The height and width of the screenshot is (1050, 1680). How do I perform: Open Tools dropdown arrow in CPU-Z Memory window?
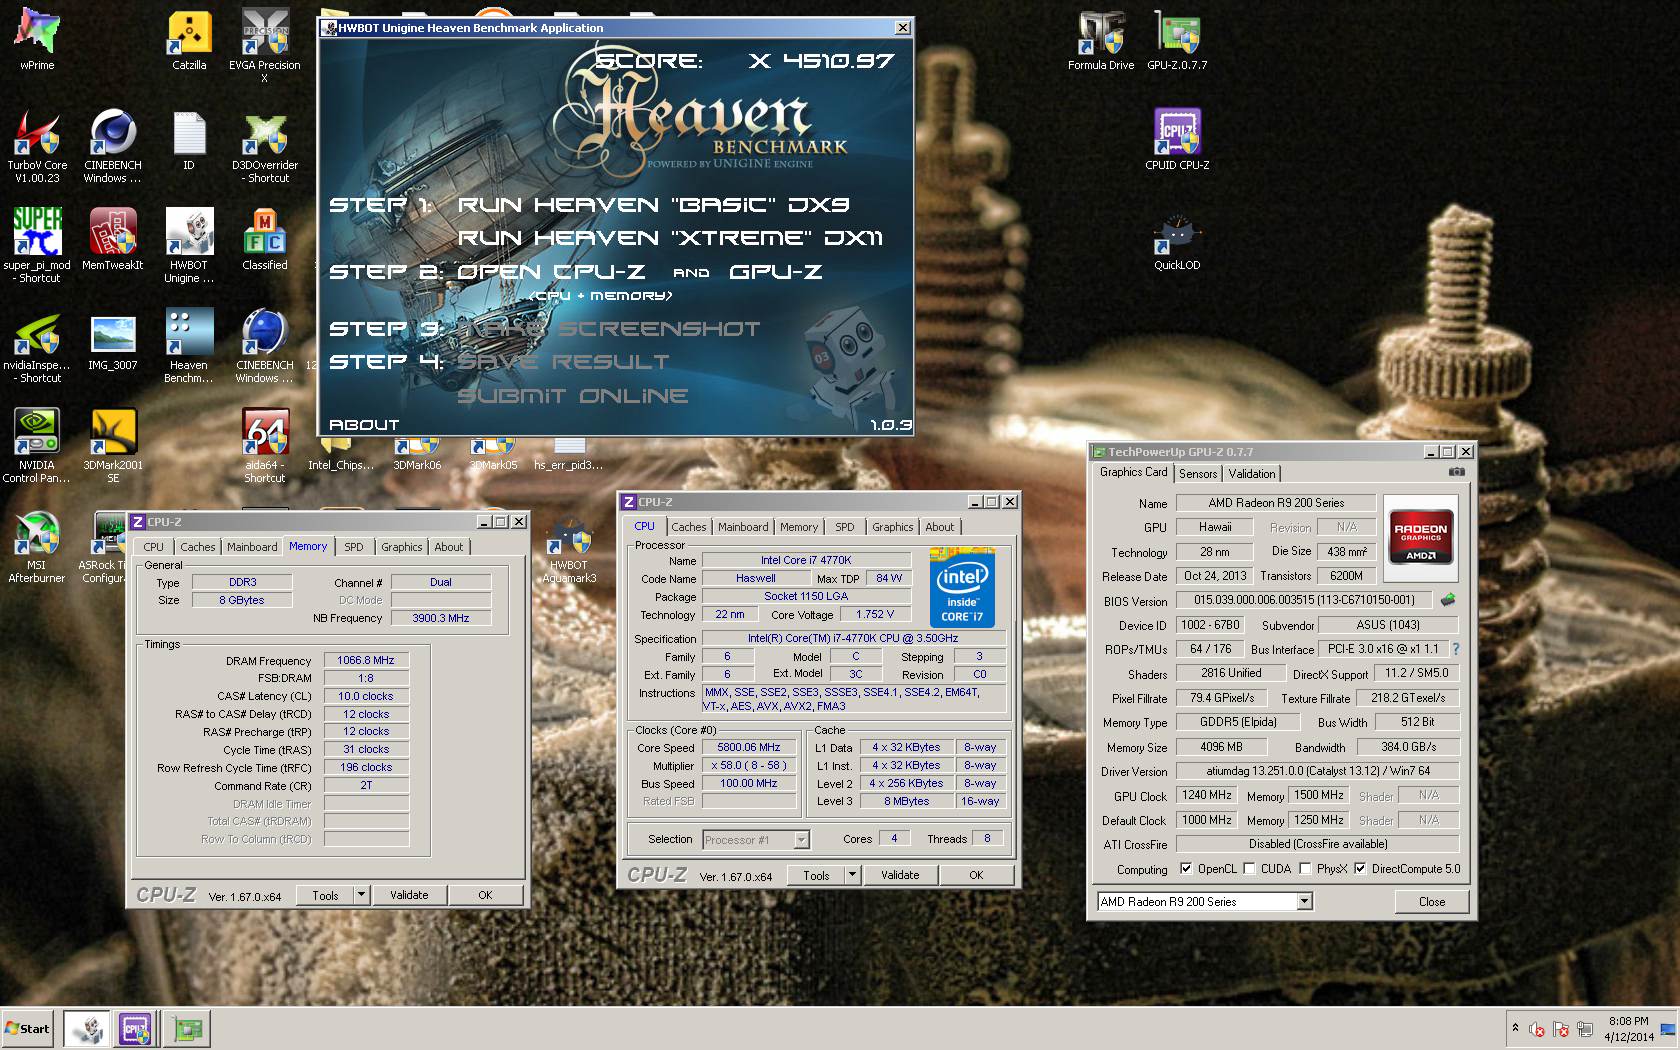click(x=361, y=895)
